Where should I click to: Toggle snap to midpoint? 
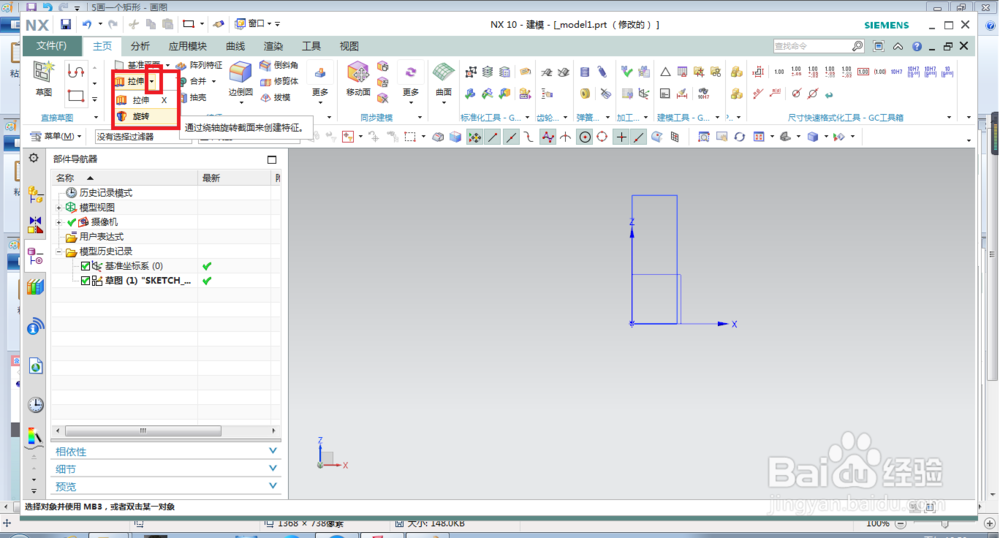[x=511, y=136]
